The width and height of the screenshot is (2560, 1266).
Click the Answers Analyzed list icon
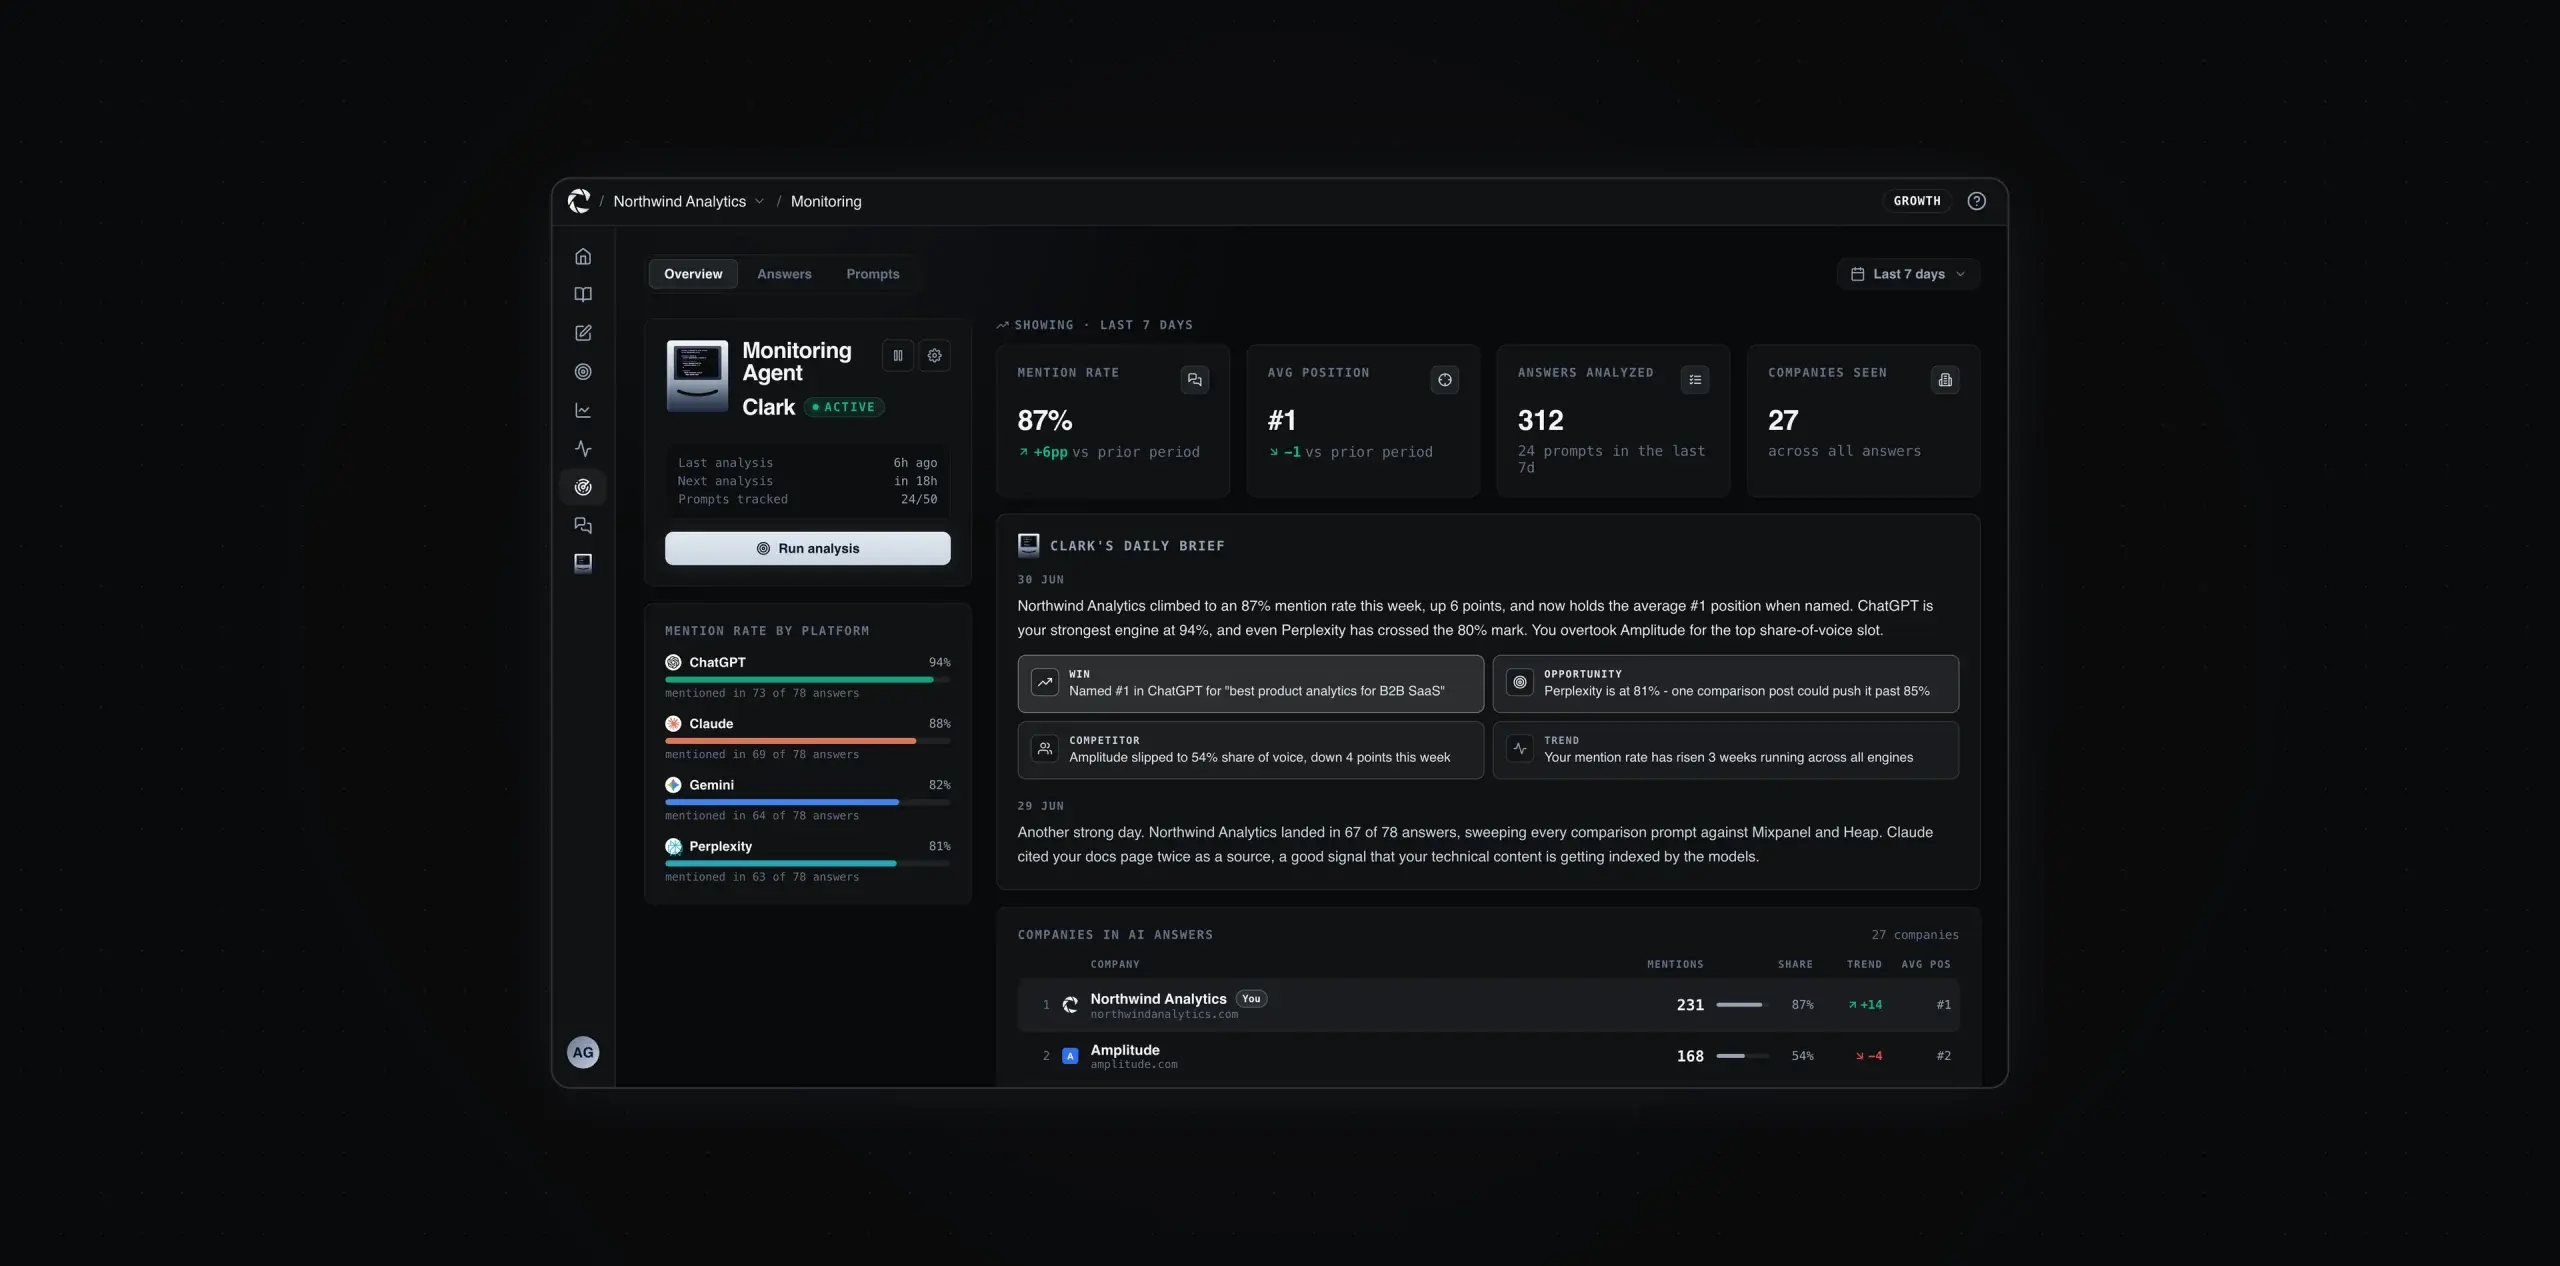(1695, 380)
